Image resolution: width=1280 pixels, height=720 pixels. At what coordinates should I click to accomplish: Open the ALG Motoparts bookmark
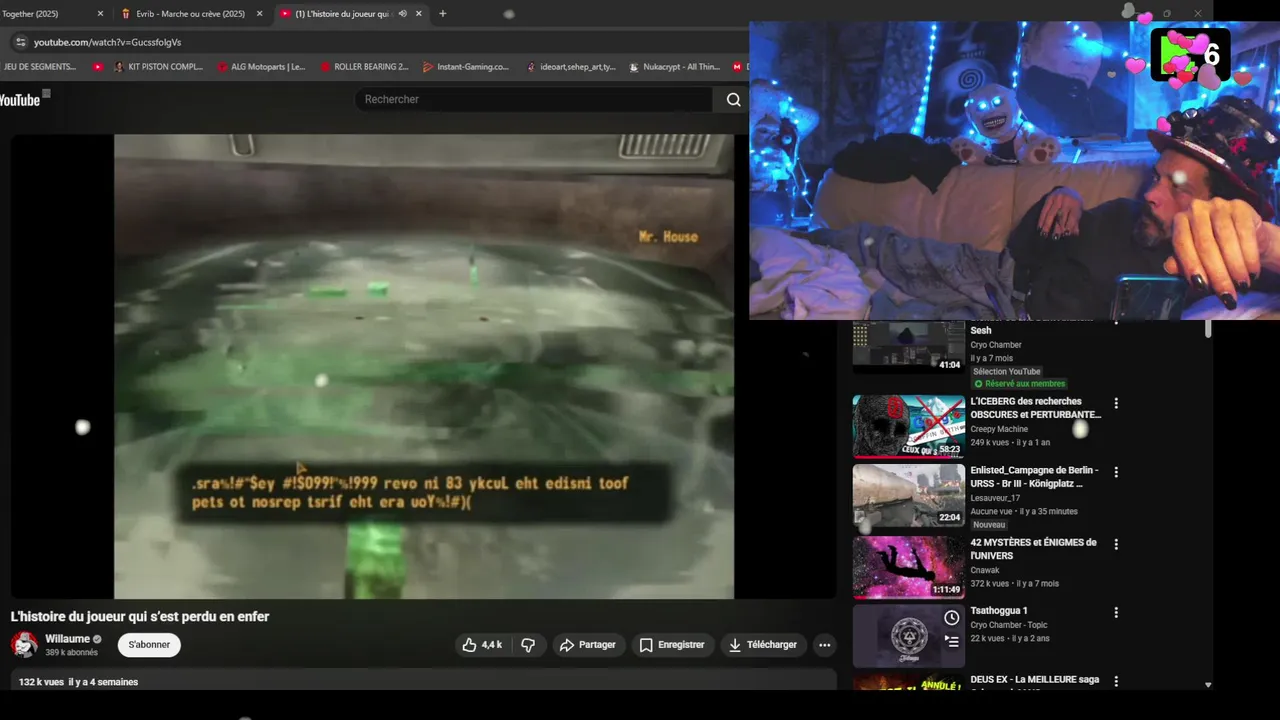(260, 67)
